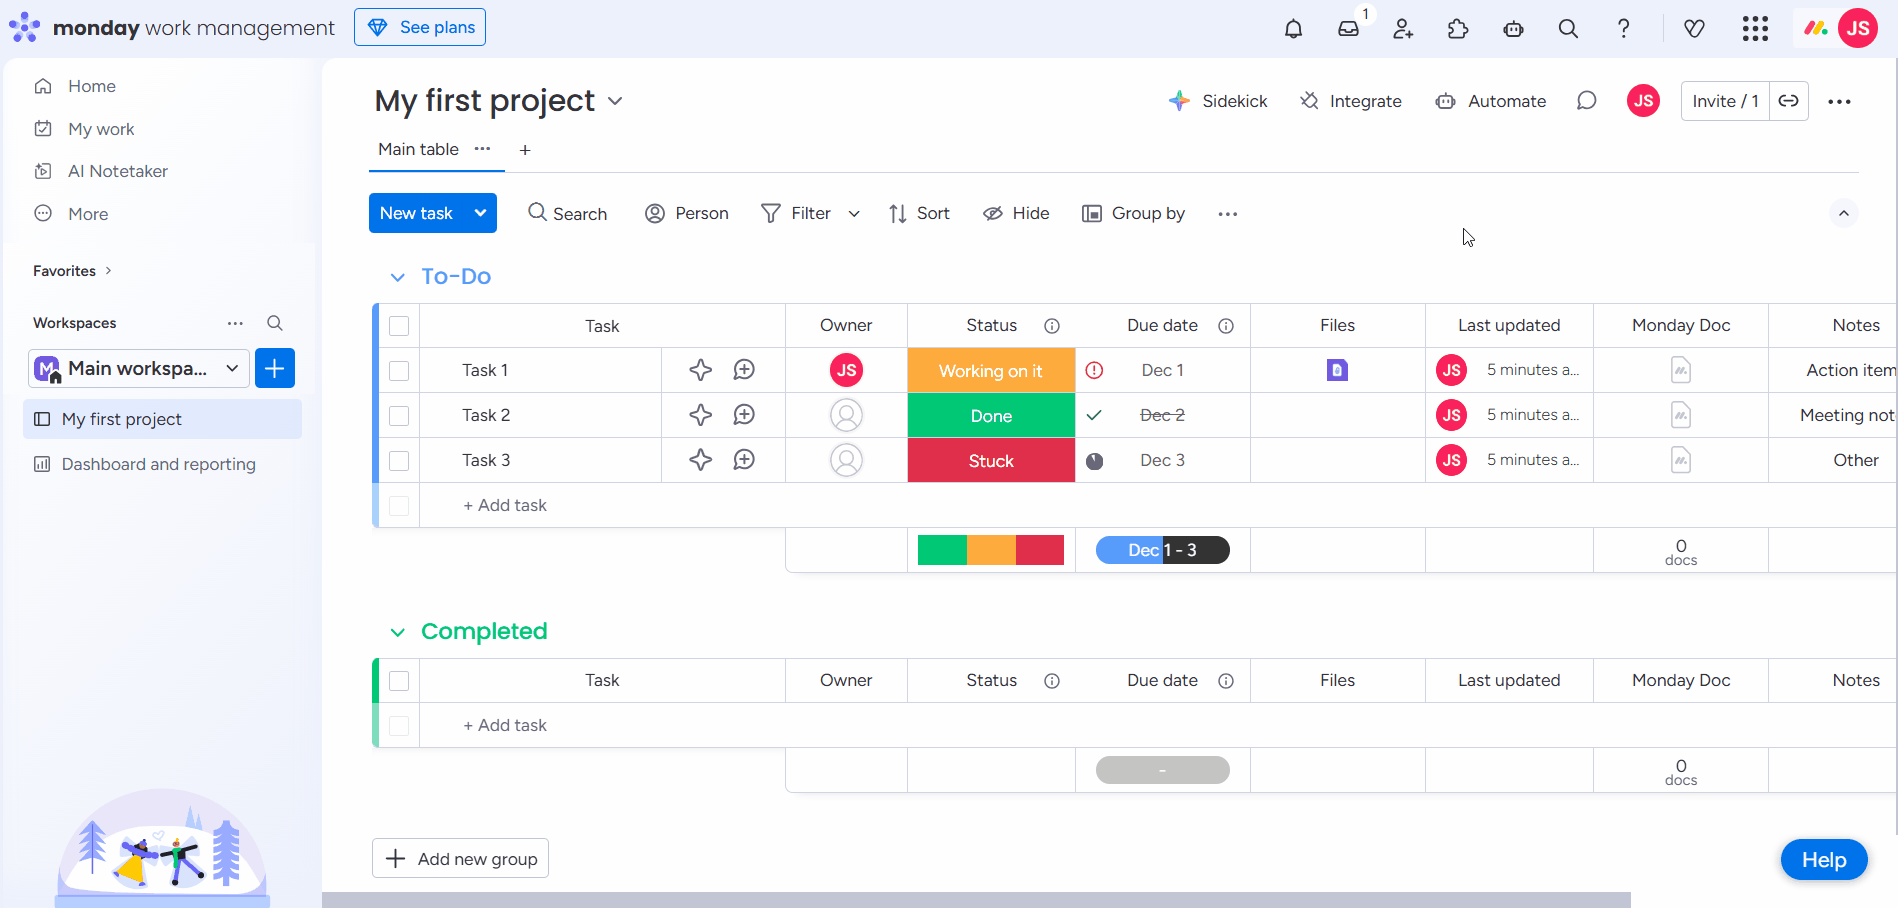
Task: Click Add task row in To-Do
Action: coord(504,505)
